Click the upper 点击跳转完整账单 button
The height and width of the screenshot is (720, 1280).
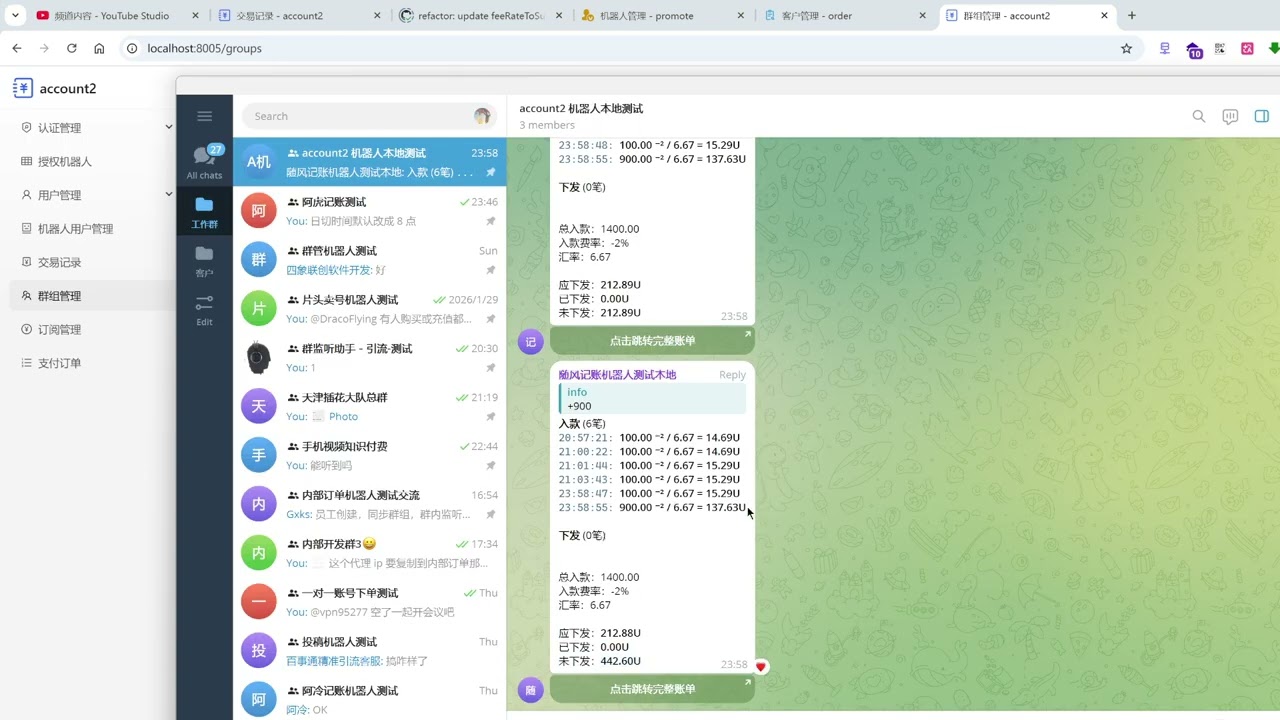(x=652, y=341)
